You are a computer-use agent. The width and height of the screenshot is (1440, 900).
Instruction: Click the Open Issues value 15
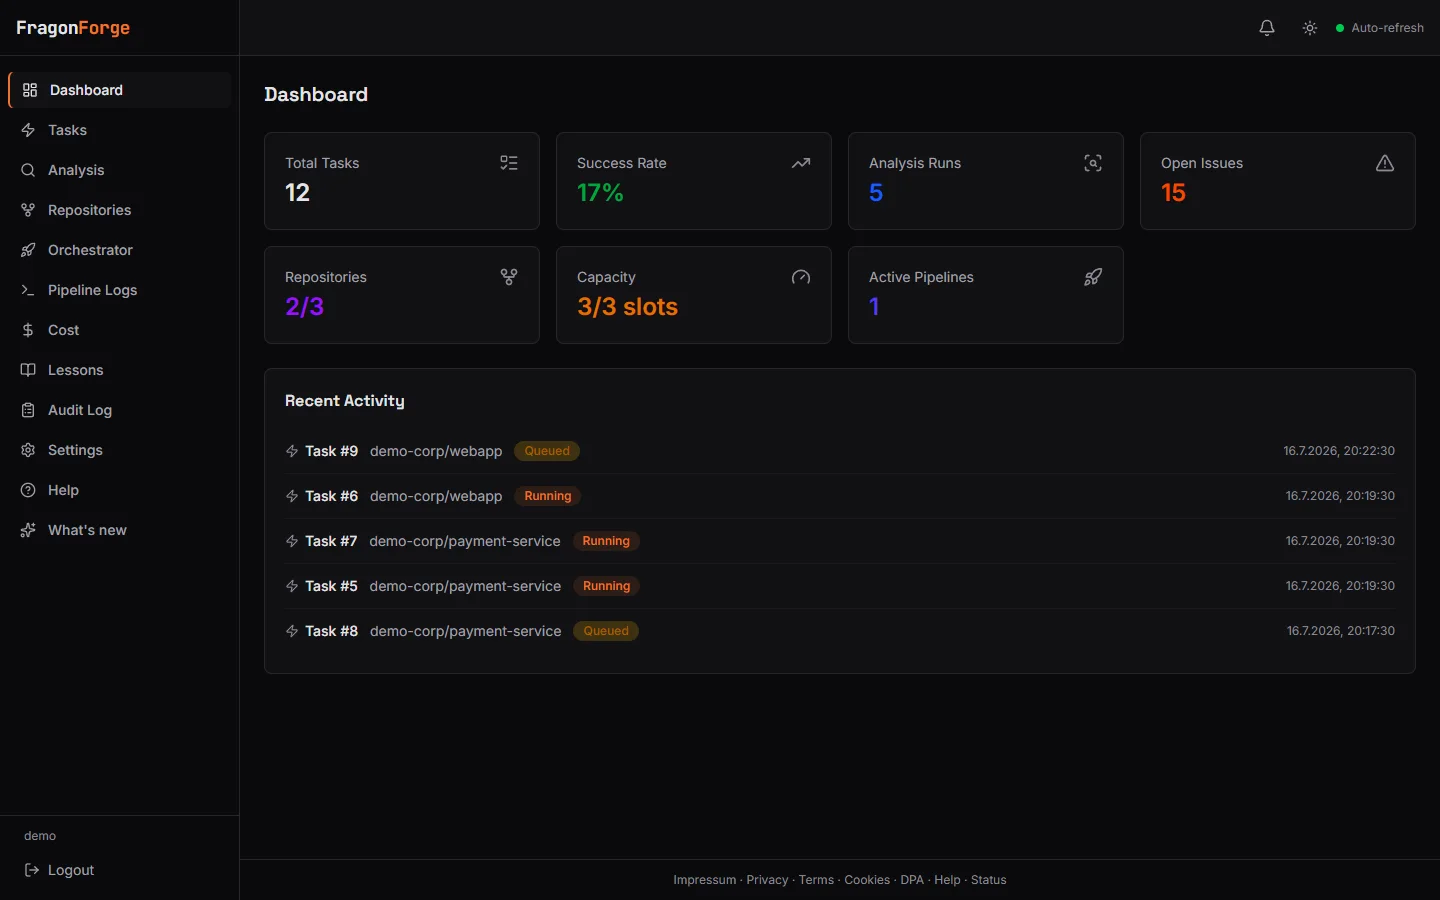(1173, 193)
